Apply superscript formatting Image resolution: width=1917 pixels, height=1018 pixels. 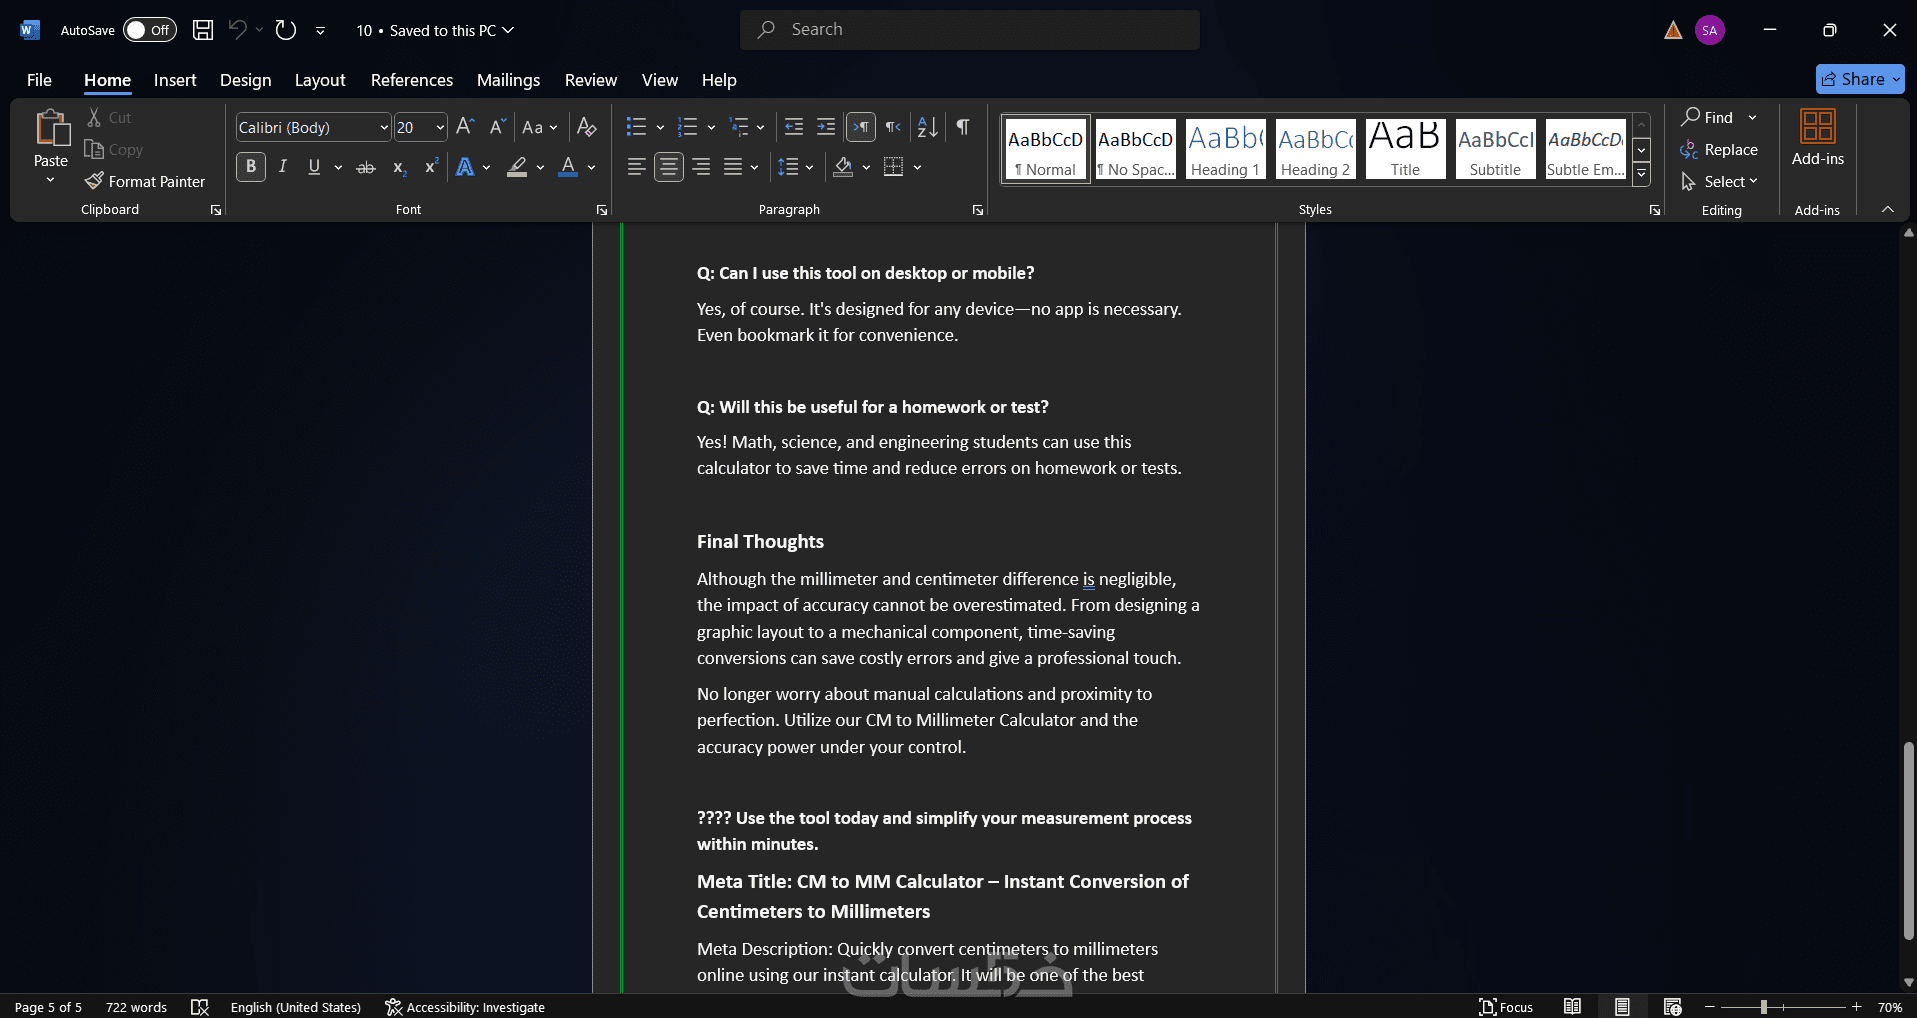click(x=431, y=167)
